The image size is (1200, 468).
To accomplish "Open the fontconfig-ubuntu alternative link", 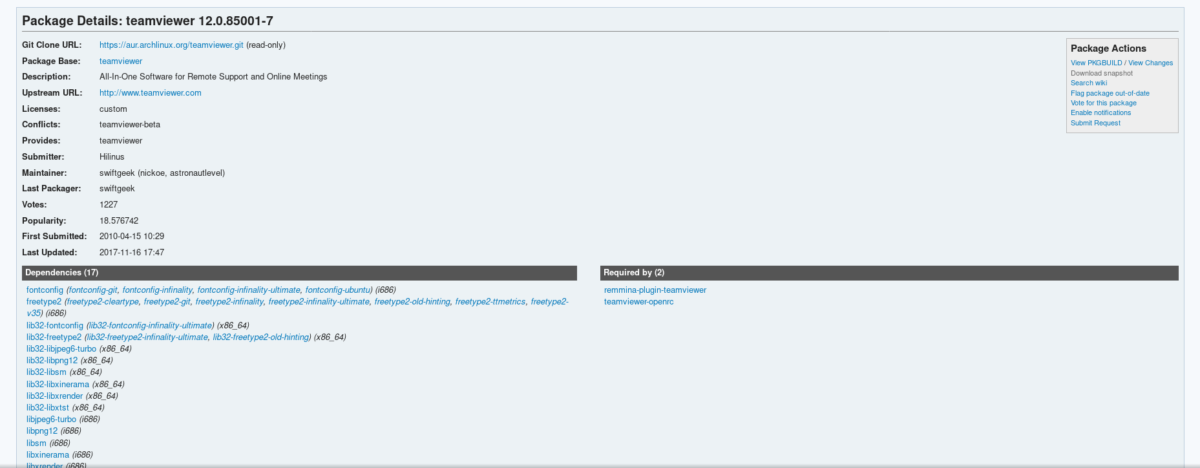I will click(338, 290).
